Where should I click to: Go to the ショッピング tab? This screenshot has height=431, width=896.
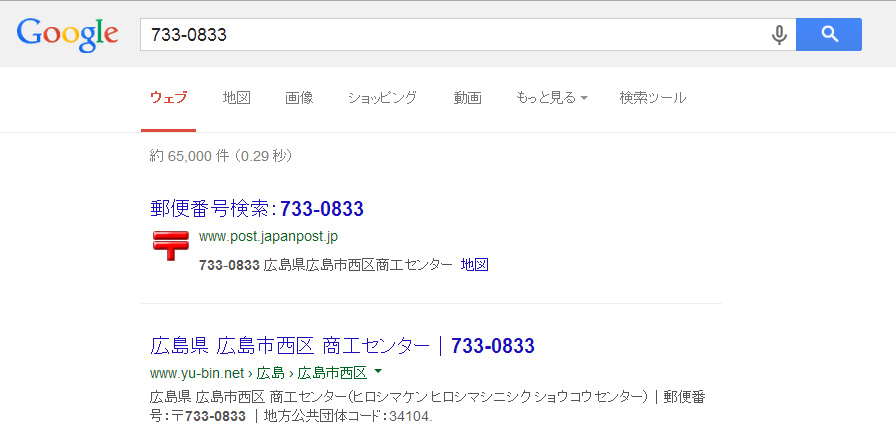tap(383, 98)
